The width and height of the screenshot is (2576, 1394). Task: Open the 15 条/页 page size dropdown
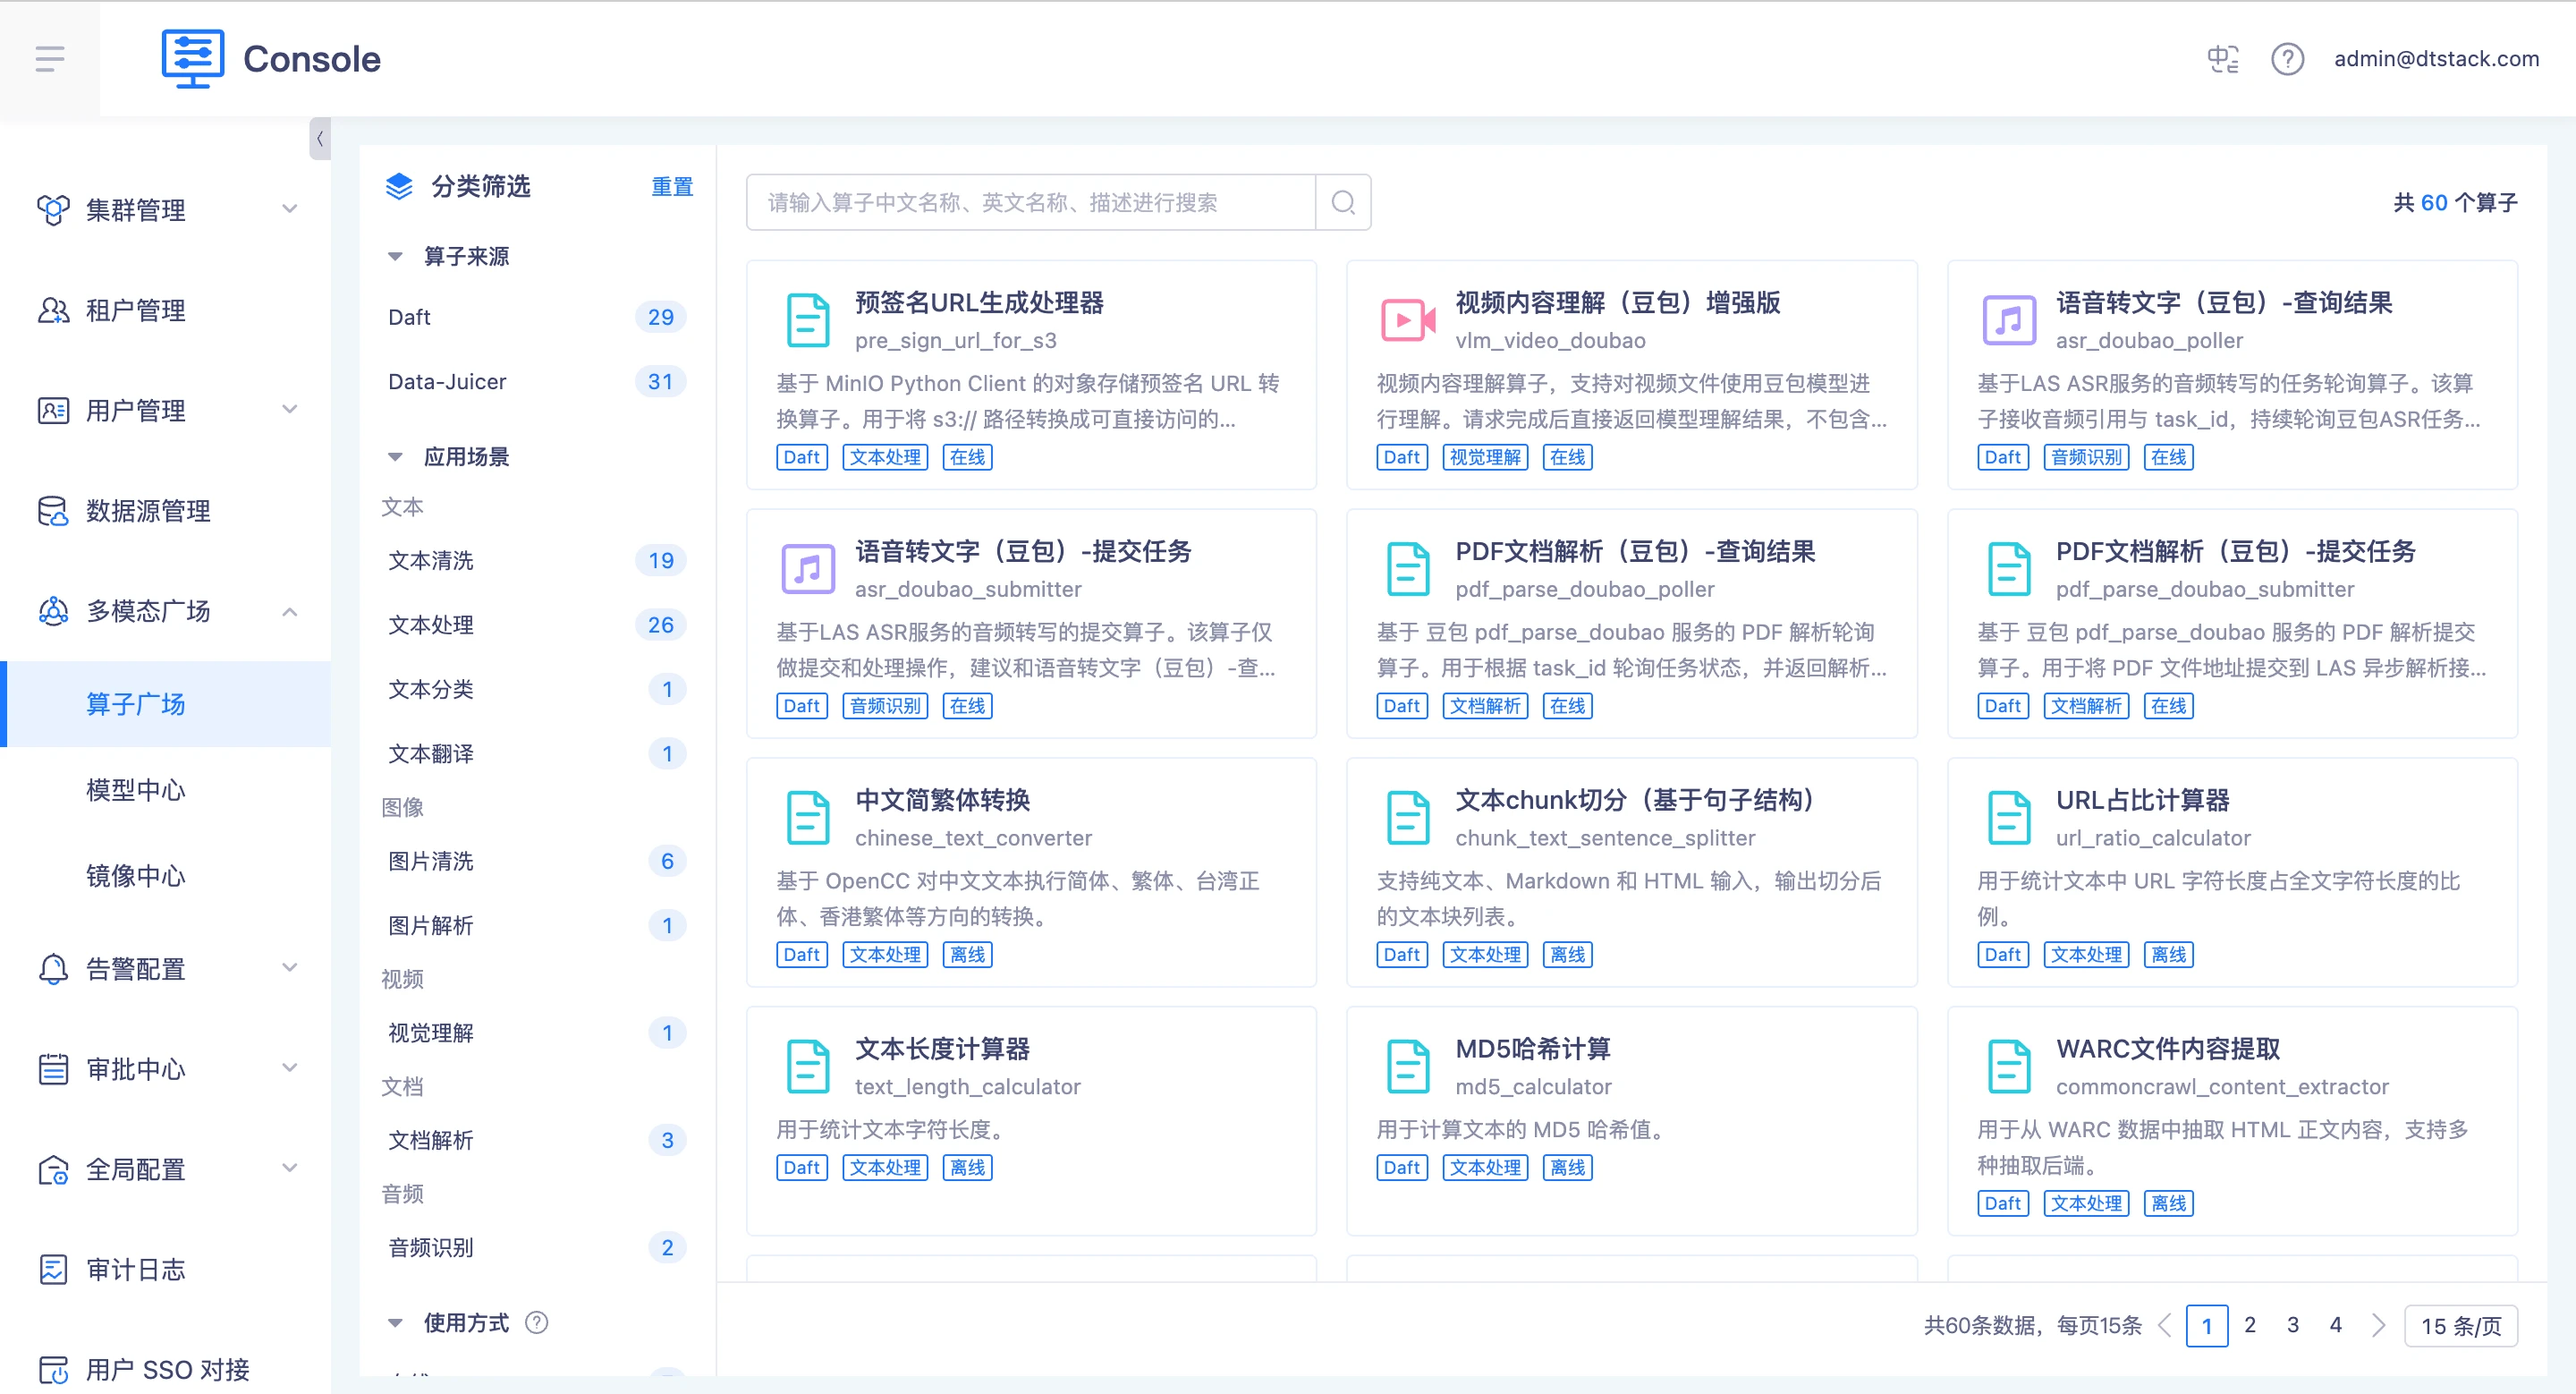point(2461,1326)
